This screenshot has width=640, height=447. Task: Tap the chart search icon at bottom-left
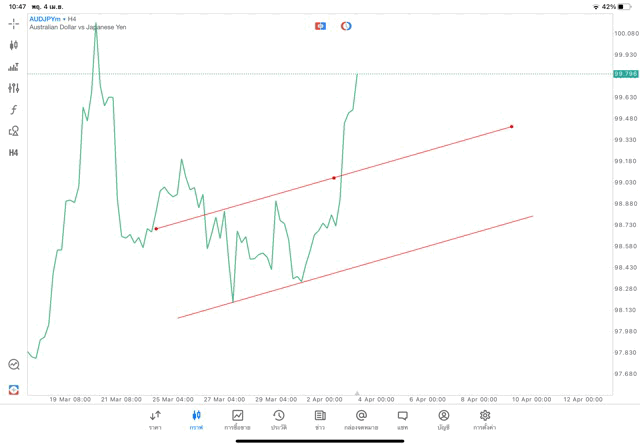pos(14,365)
